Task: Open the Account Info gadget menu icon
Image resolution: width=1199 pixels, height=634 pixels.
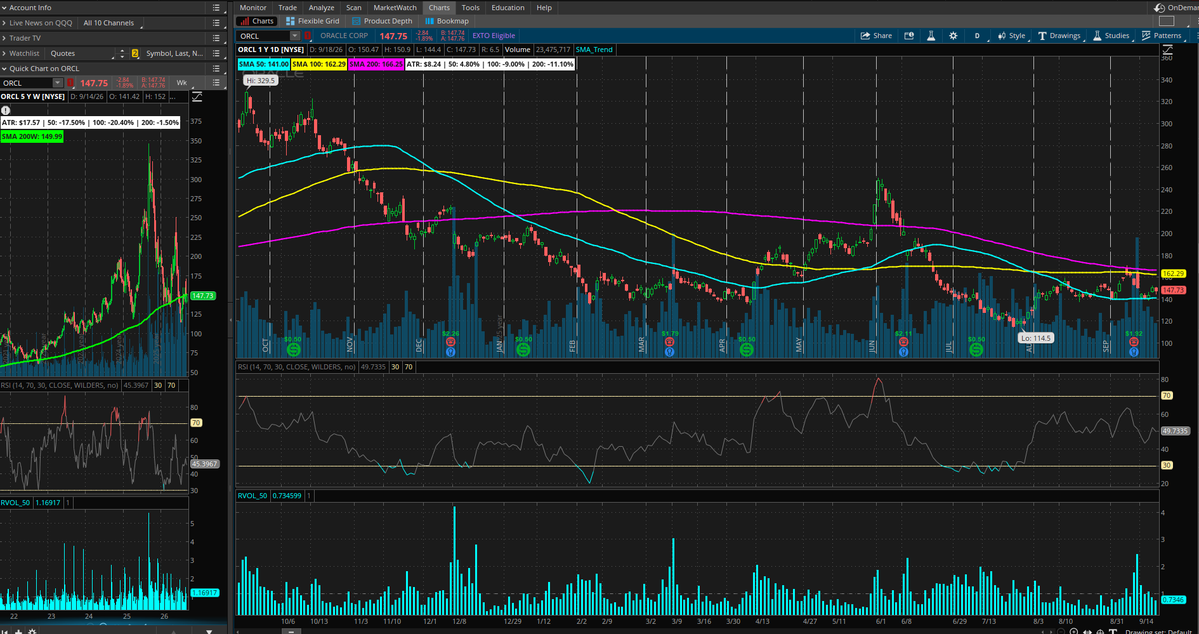Action: 218,7
